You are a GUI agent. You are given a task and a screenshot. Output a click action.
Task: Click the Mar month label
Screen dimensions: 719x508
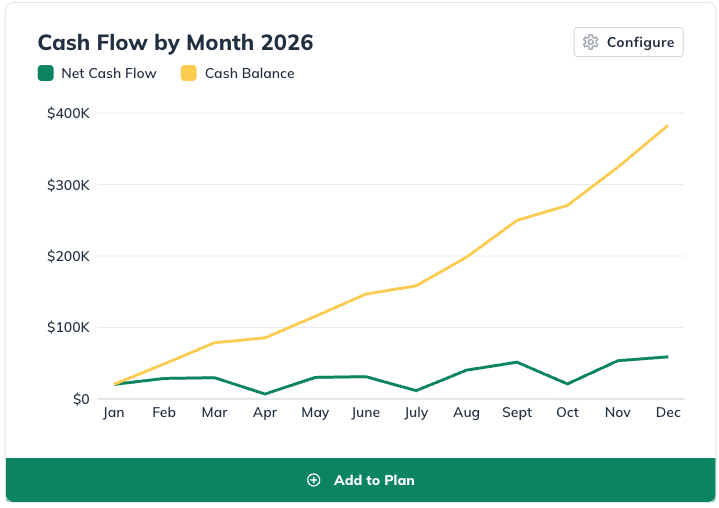(x=214, y=413)
